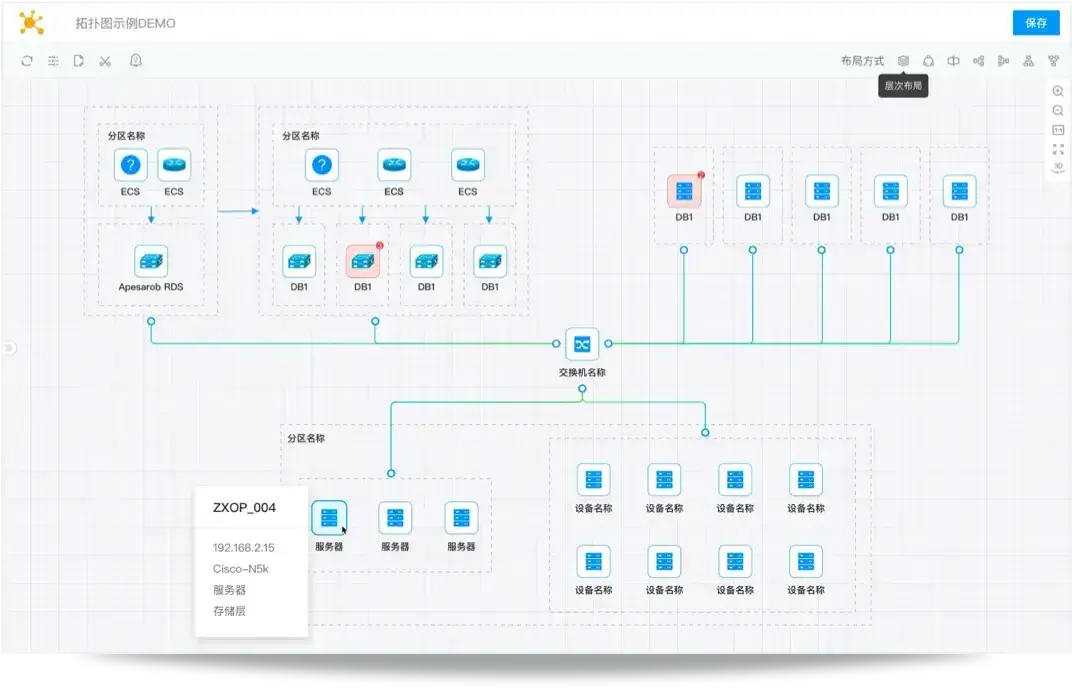The height and width of the screenshot is (694, 1072).
Task: Click the highlighted 服务器 server node
Action: click(x=329, y=518)
